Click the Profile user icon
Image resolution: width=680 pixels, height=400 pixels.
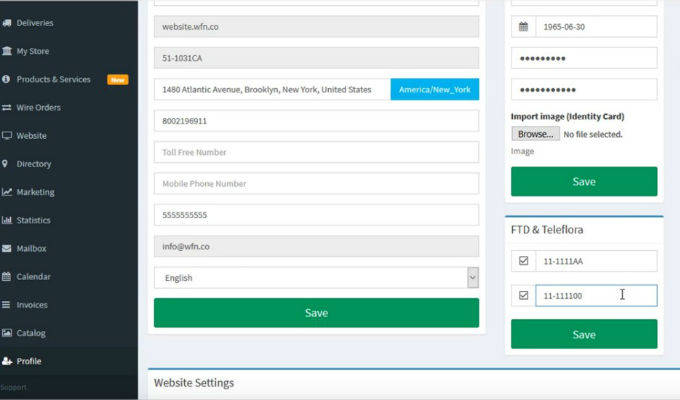[7, 361]
